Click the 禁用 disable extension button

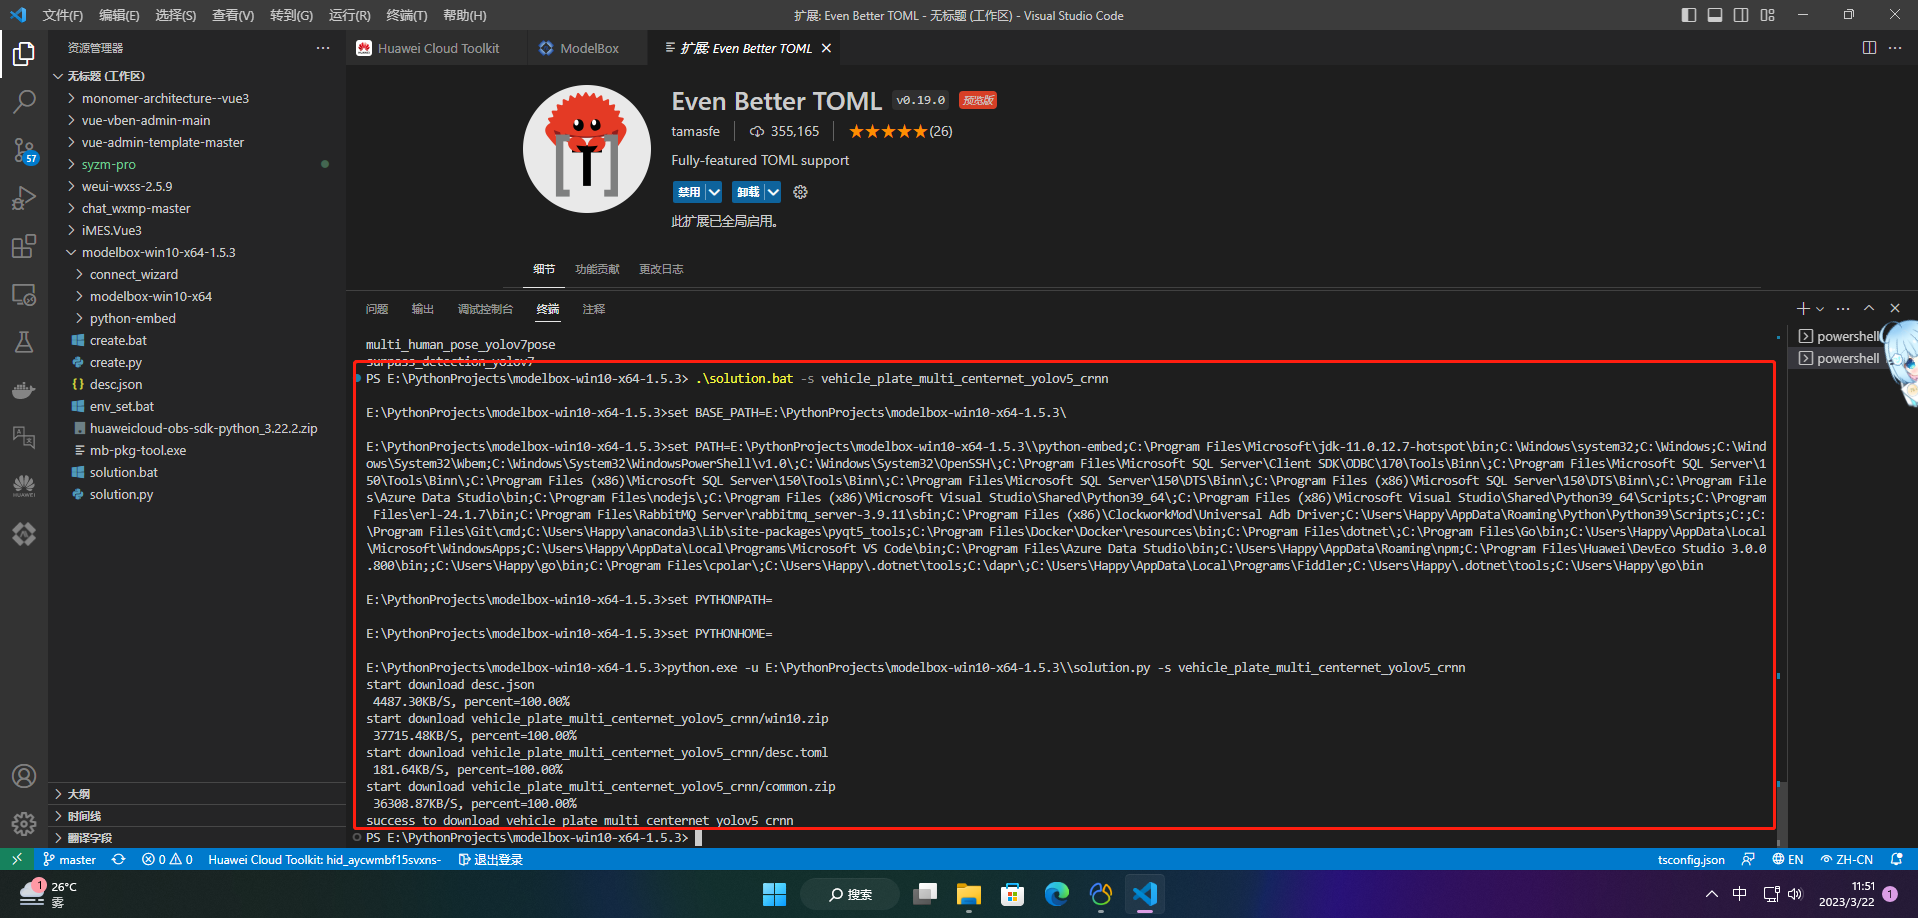click(x=689, y=192)
